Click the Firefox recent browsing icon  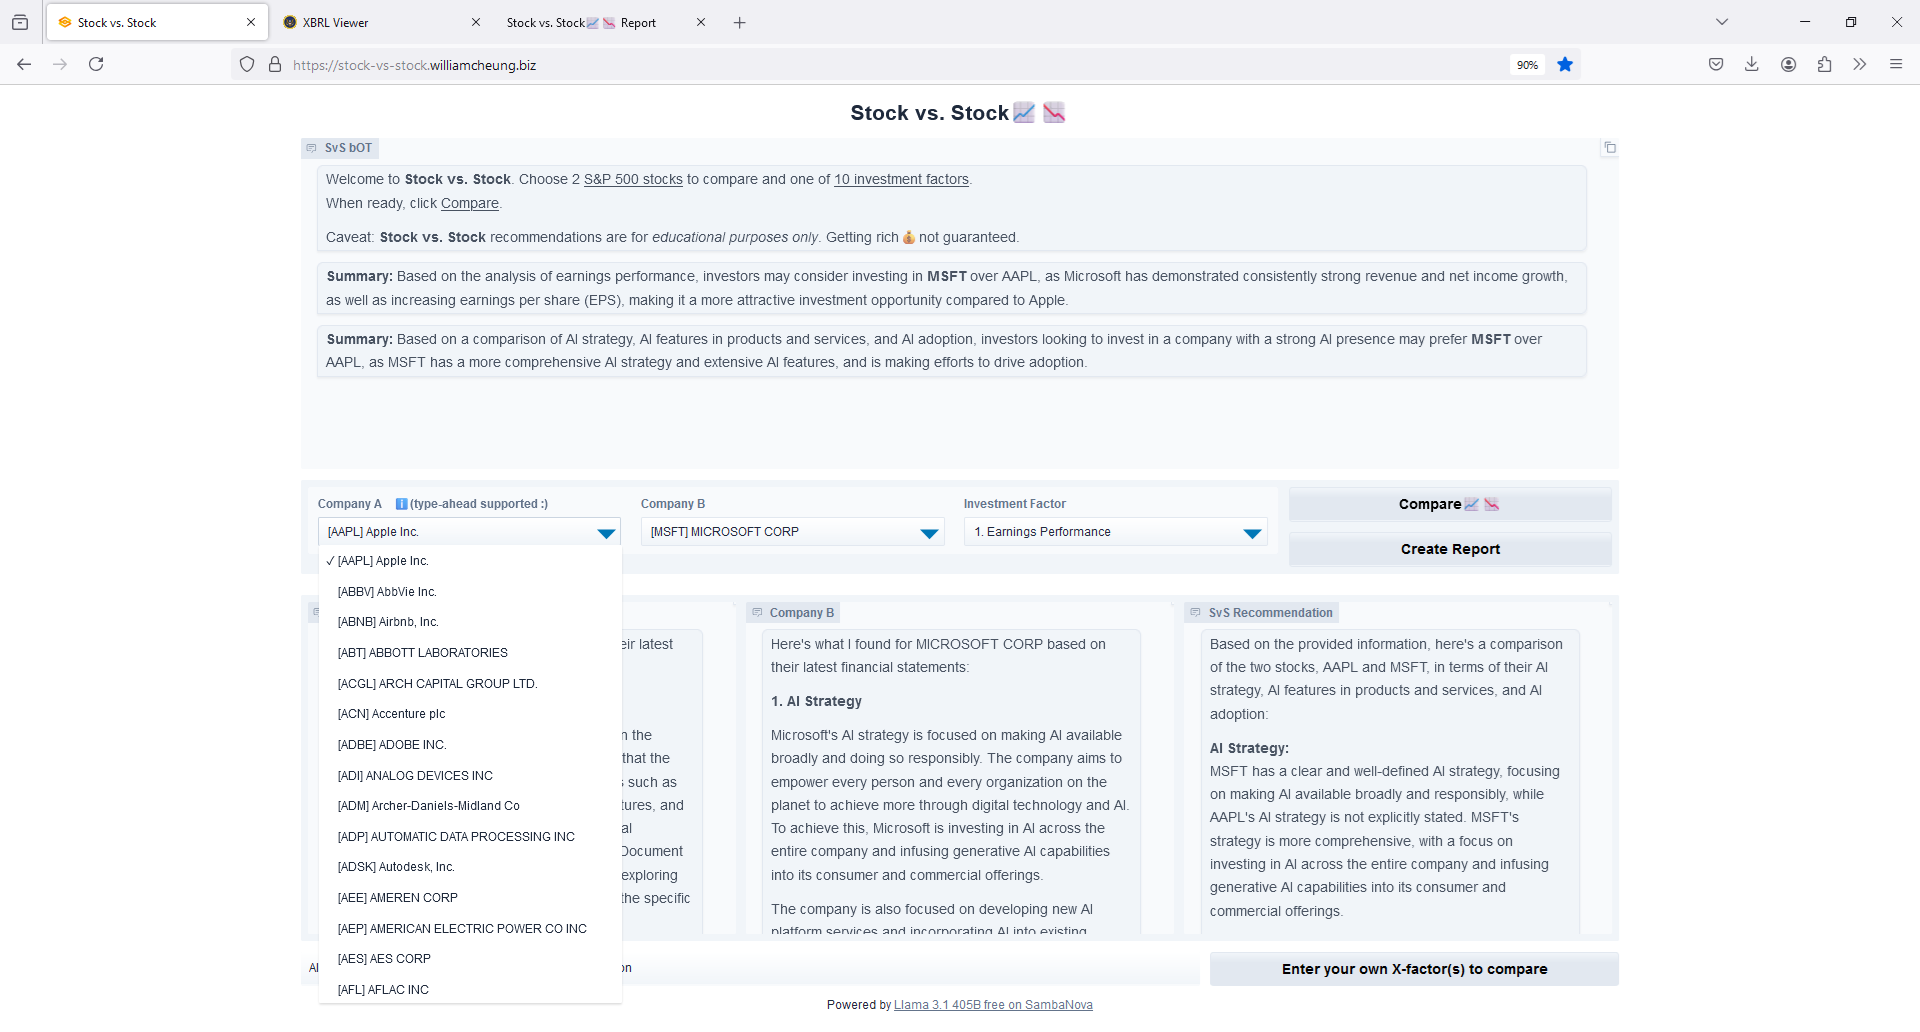point(20,22)
